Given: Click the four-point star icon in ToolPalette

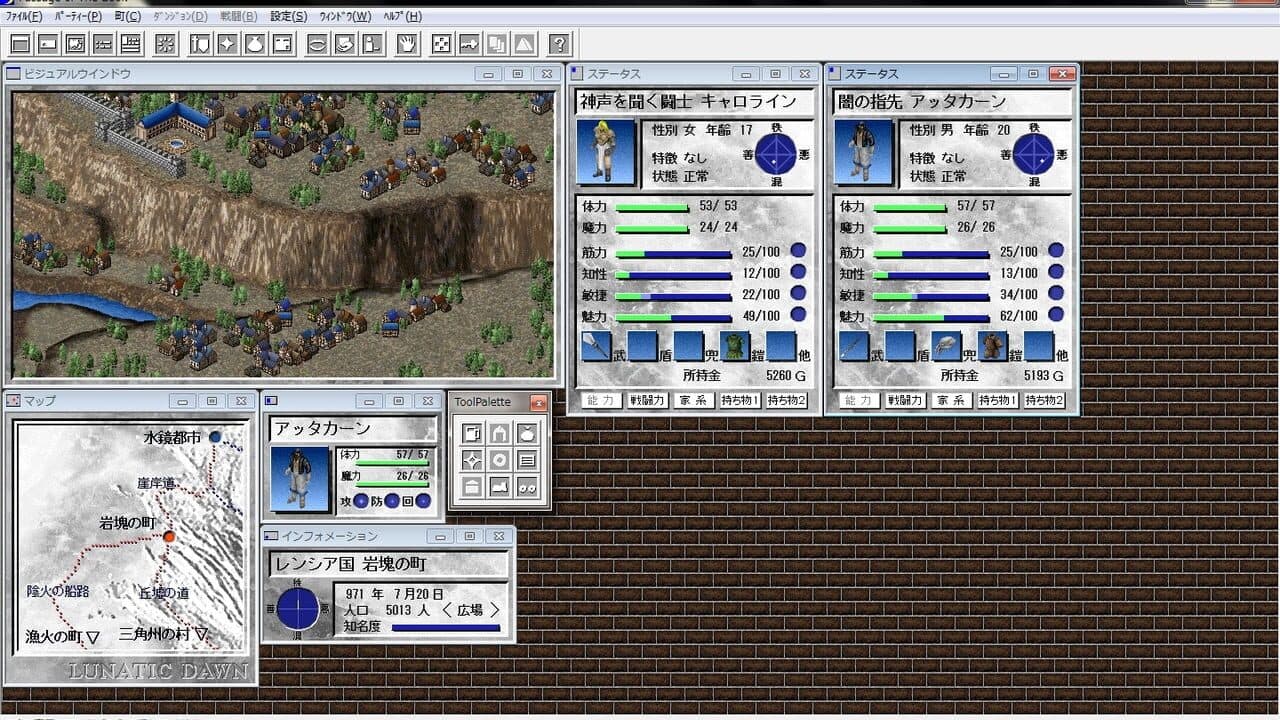Looking at the screenshot, I should click(472, 460).
